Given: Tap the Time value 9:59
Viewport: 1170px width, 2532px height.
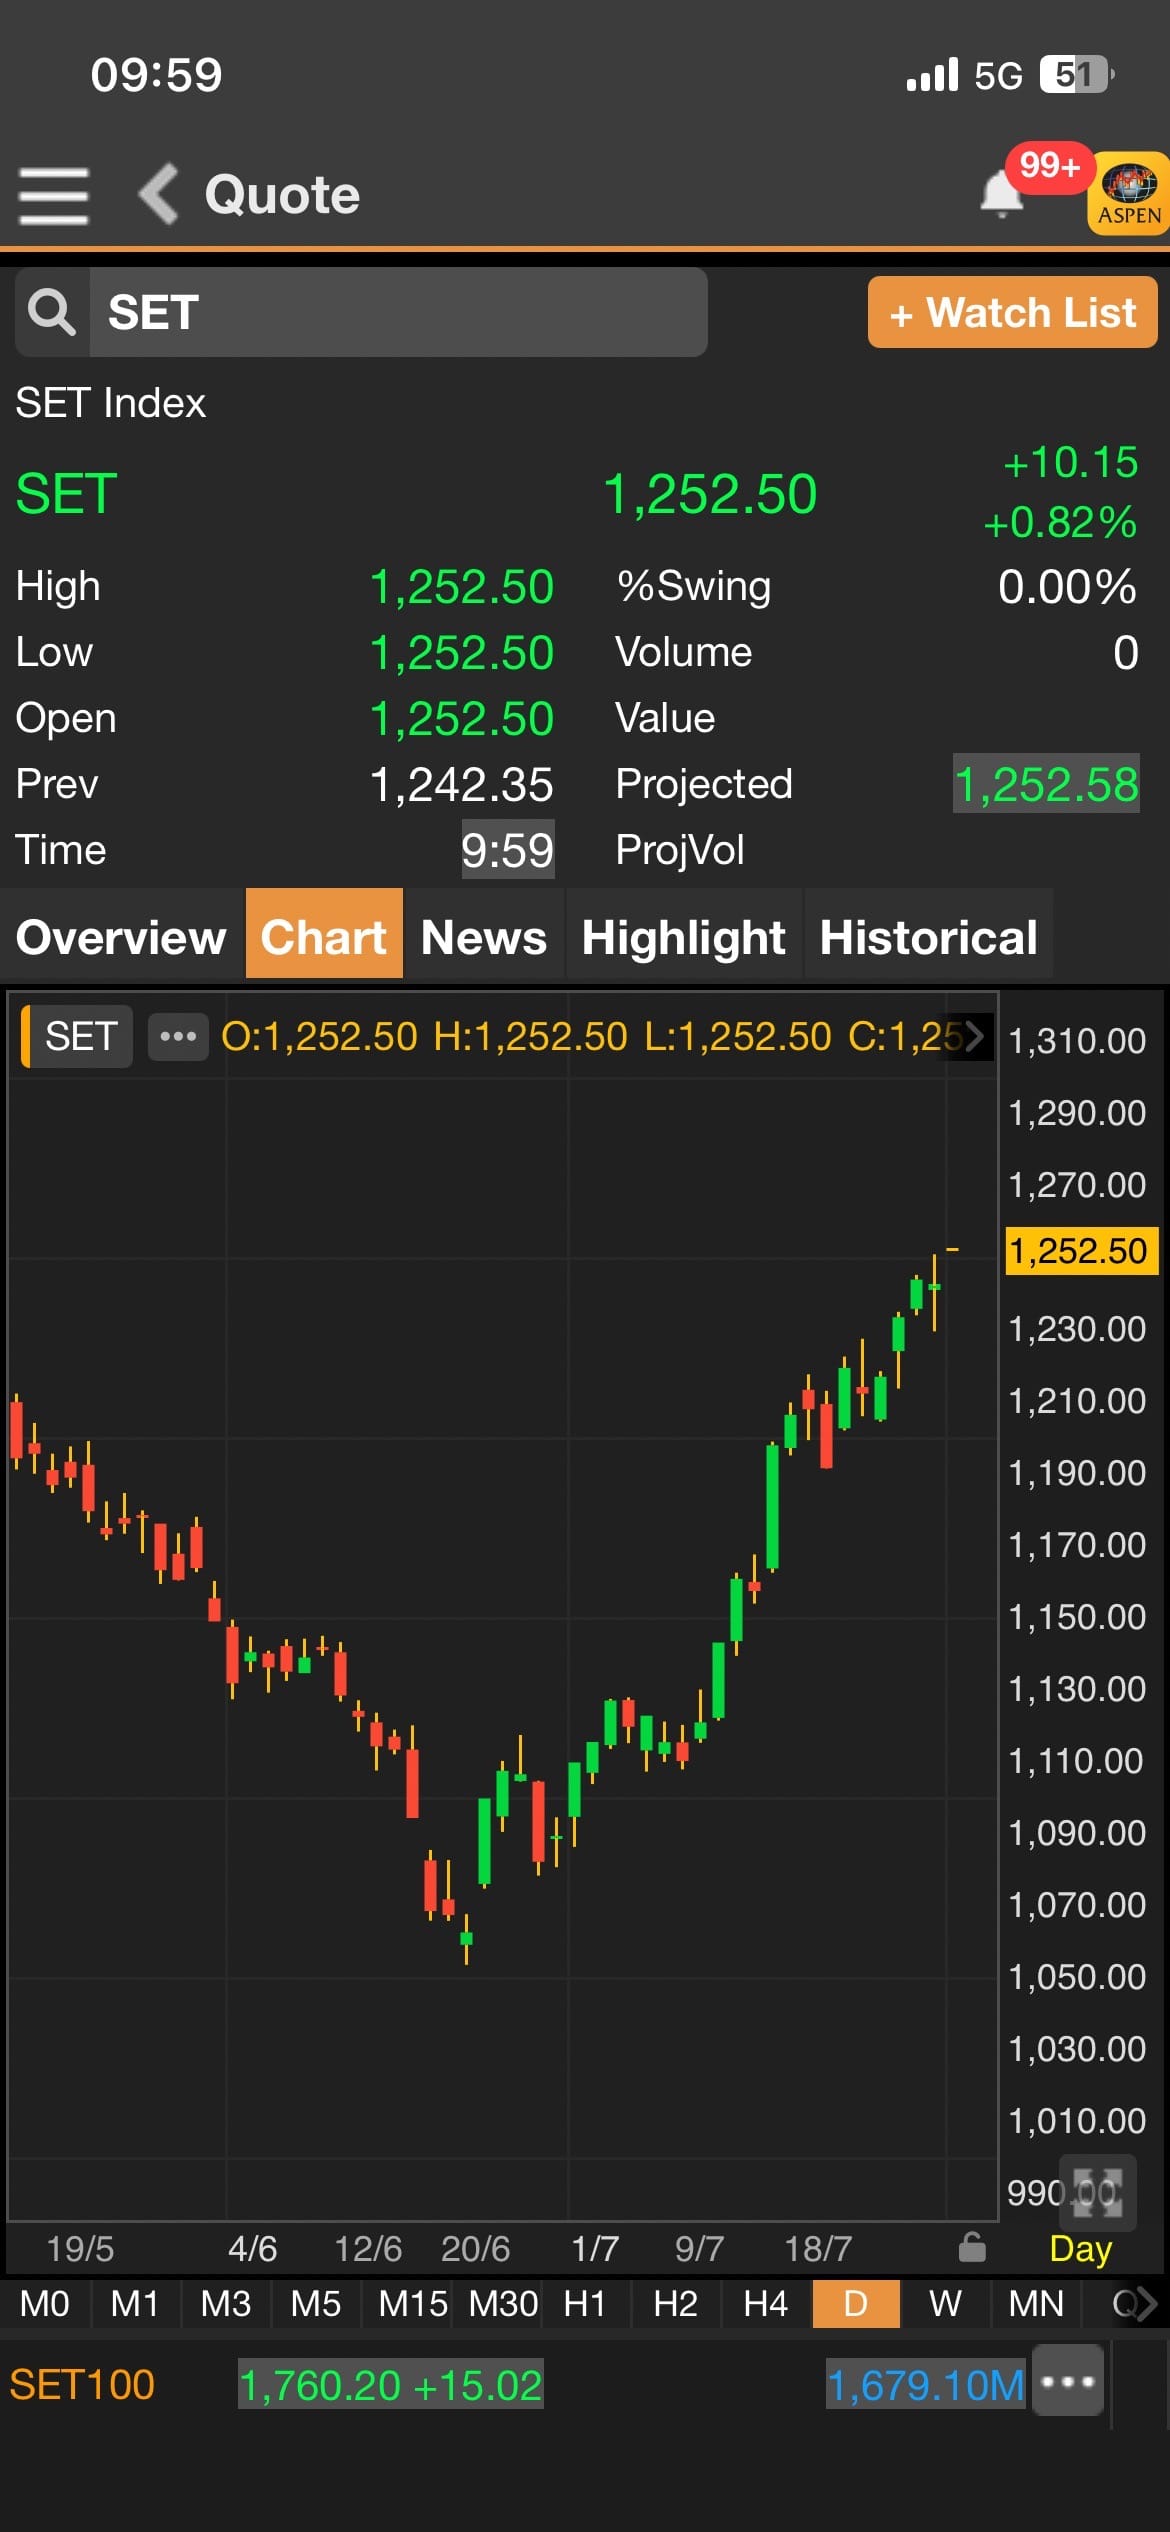Looking at the screenshot, I should (508, 850).
